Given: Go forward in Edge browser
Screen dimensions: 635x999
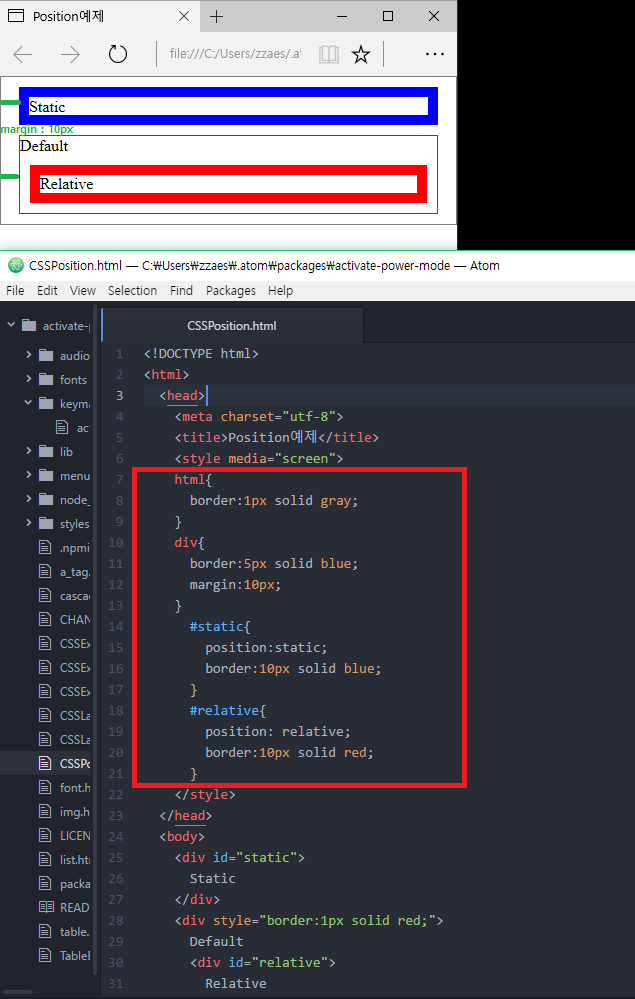Looking at the screenshot, I should point(70,55).
